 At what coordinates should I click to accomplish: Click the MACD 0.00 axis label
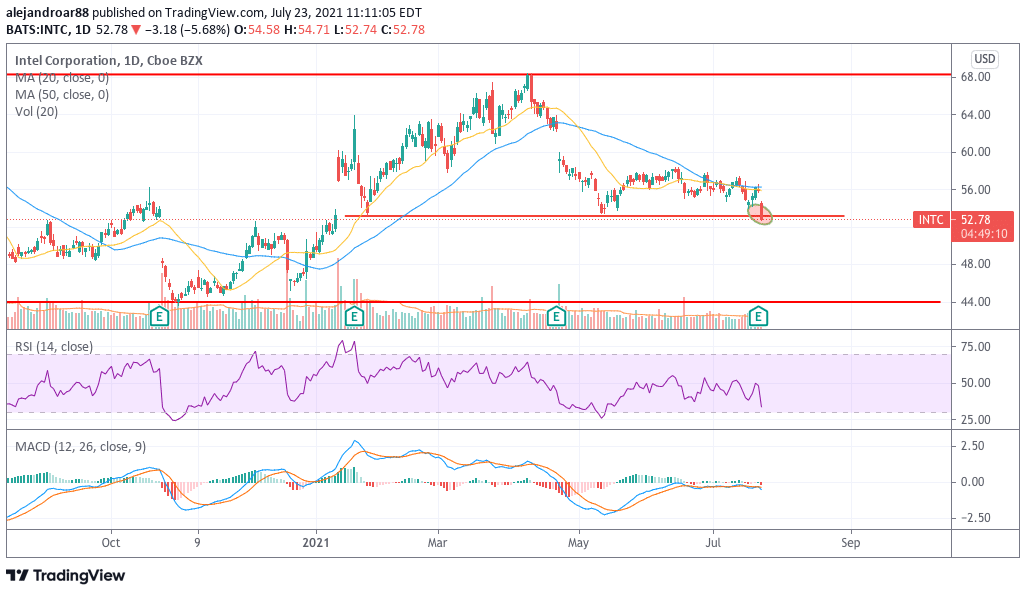972,481
